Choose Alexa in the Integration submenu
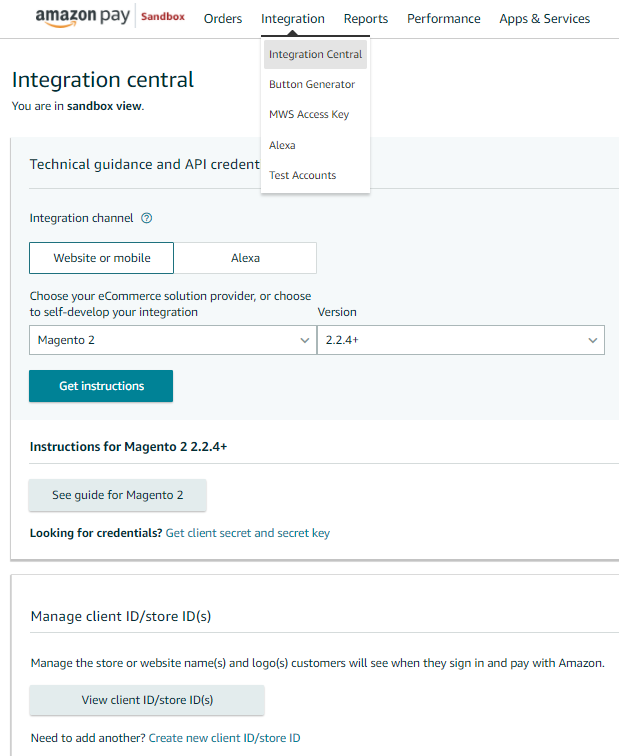Screen dimensions: 619x756 pos(282,145)
